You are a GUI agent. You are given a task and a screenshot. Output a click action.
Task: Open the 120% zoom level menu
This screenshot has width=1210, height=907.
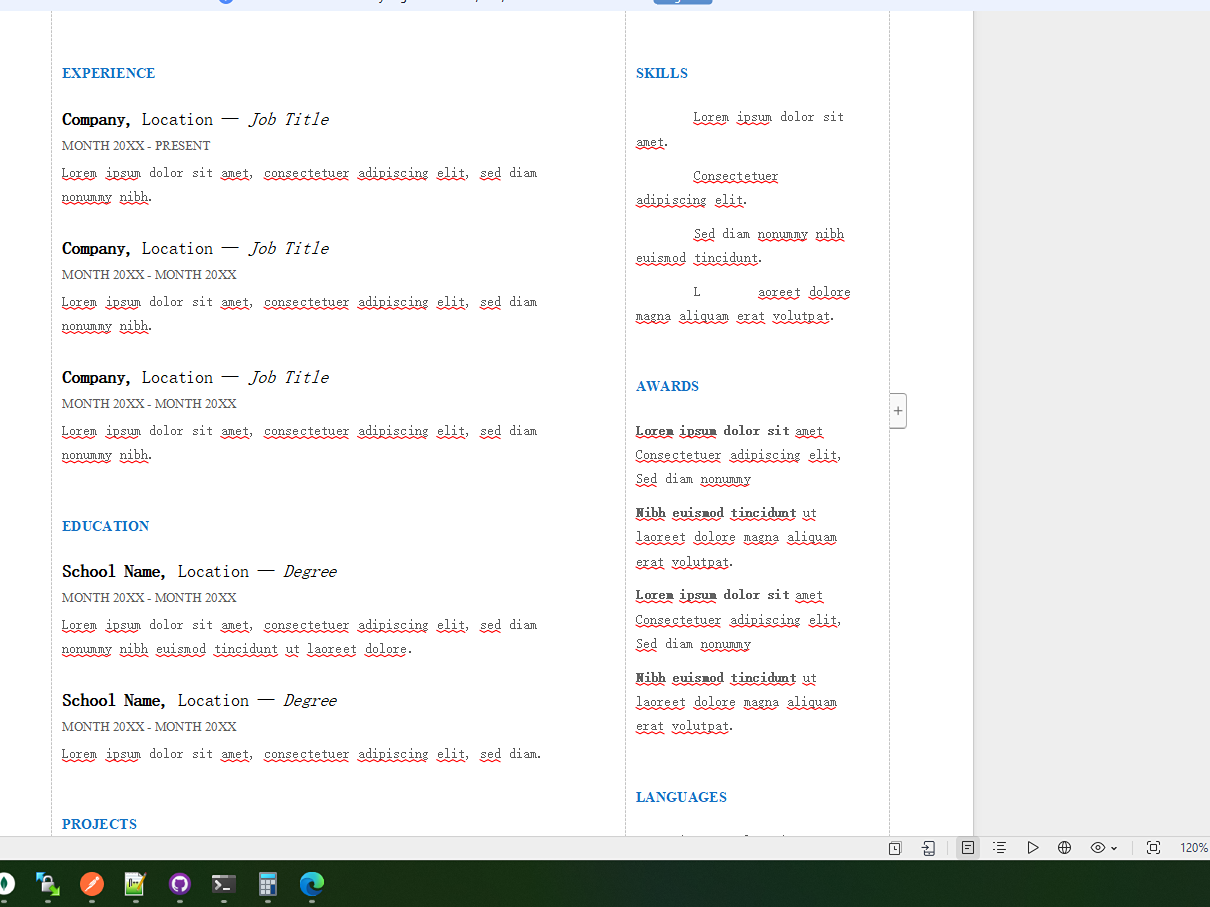point(1193,848)
